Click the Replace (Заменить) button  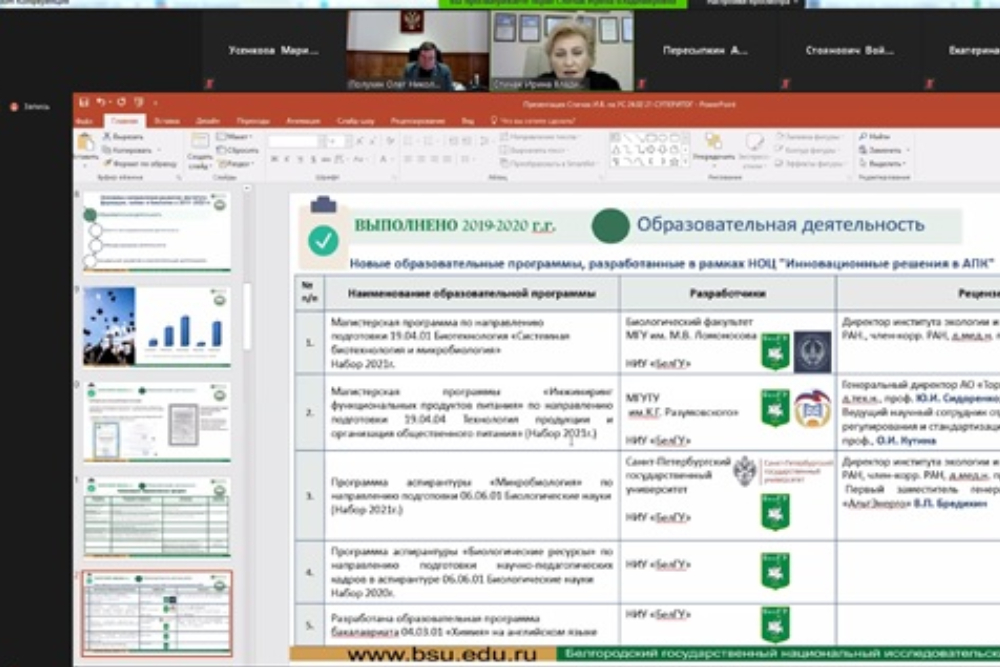click(882, 150)
